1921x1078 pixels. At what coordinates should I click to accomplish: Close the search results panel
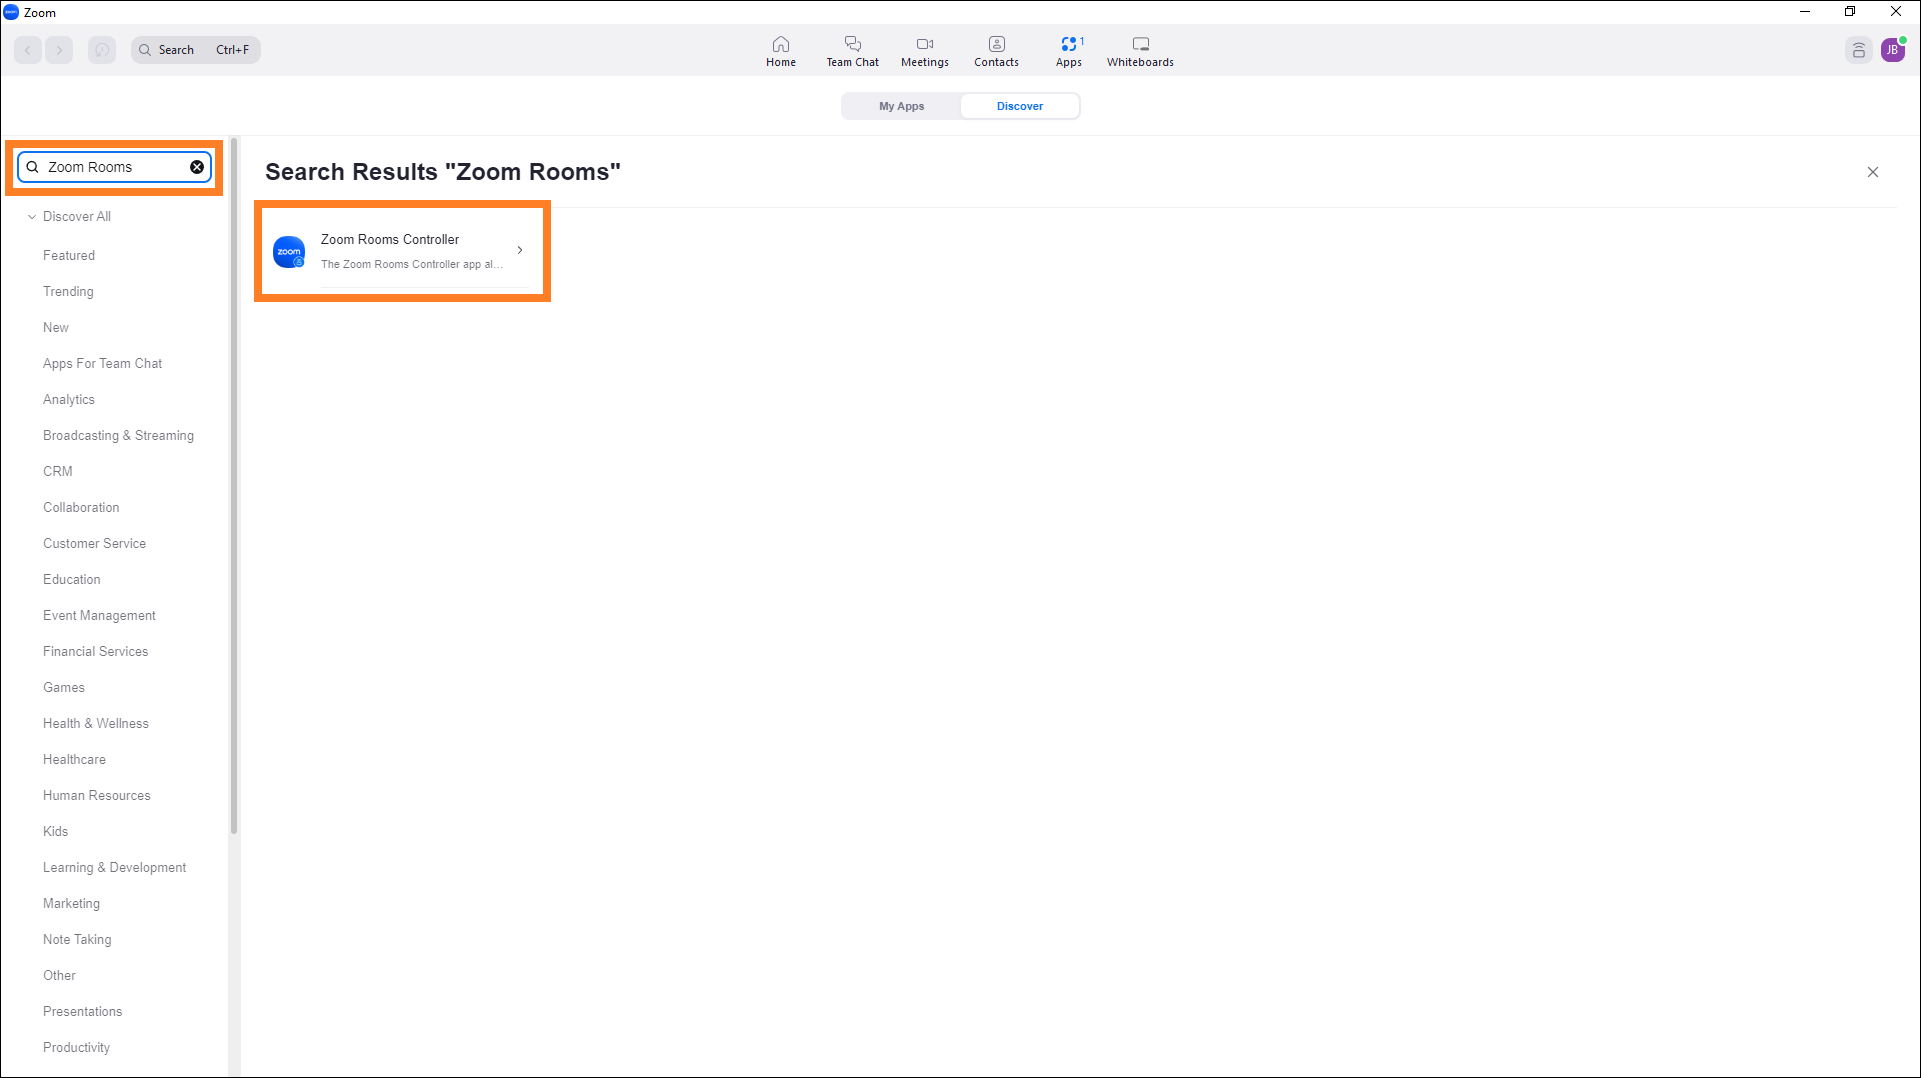coord(1872,172)
